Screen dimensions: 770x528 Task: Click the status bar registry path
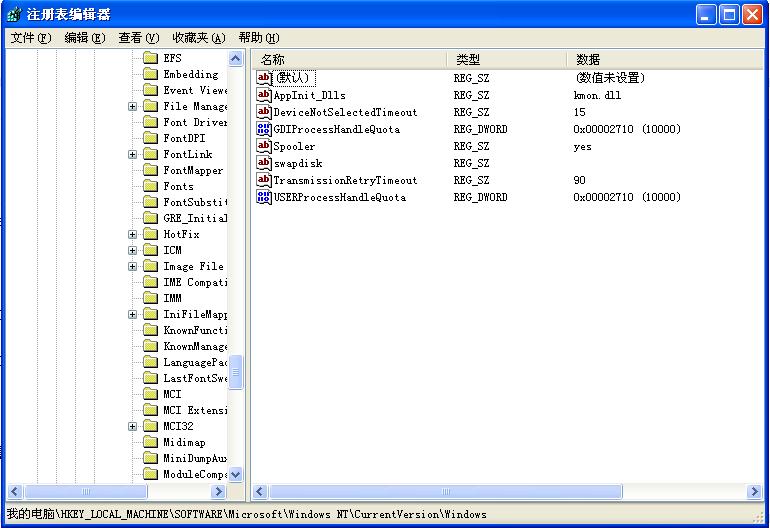tap(247, 514)
